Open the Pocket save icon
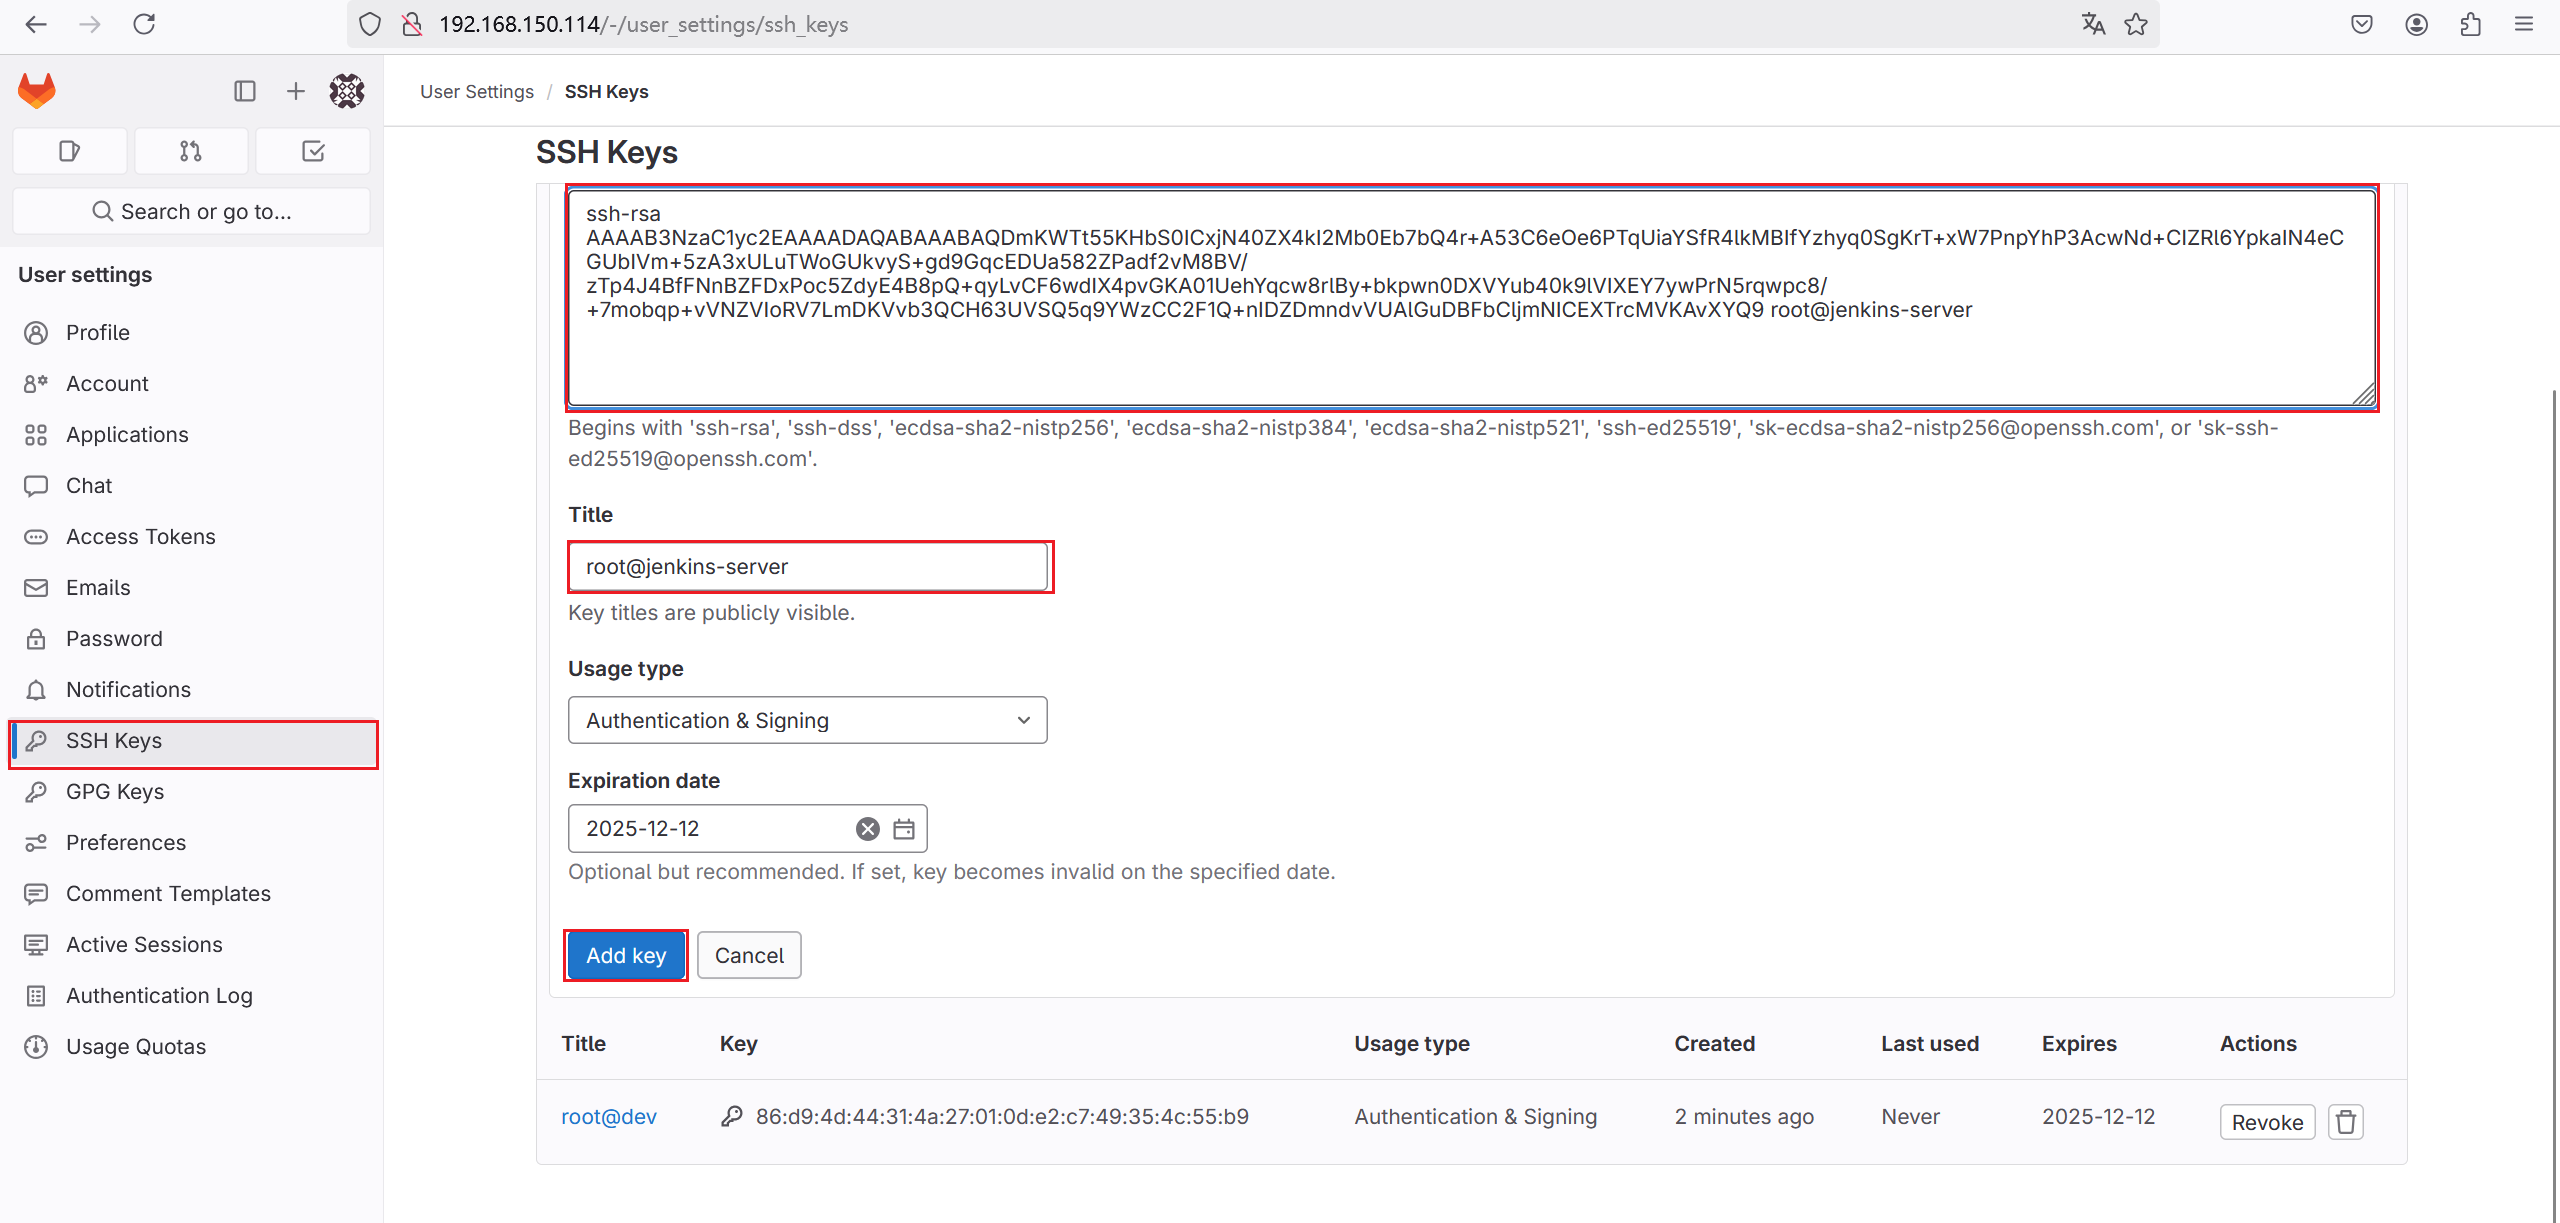Screen dimensions: 2560x1223 pyautogui.click(x=2362, y=24)
